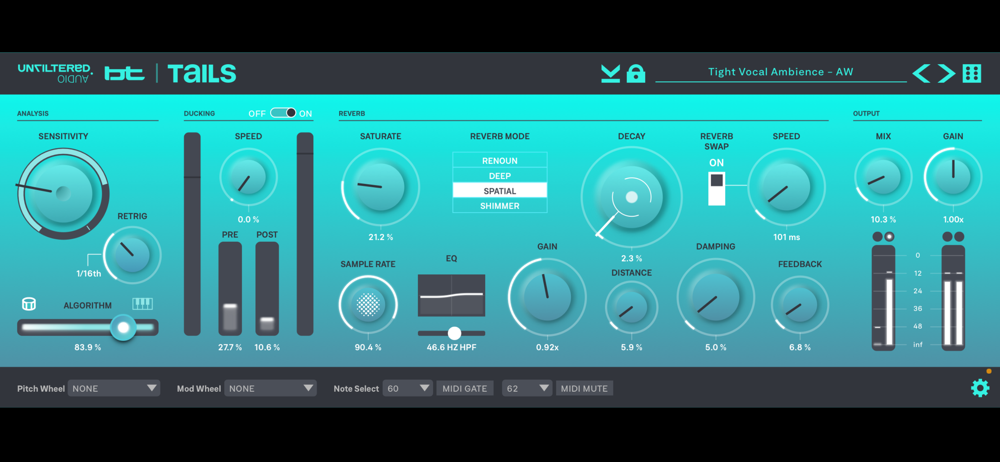The height and width of the screenshot is (462, 1000).
Task: Click the 2.3 % decay value
Action: 631,258
